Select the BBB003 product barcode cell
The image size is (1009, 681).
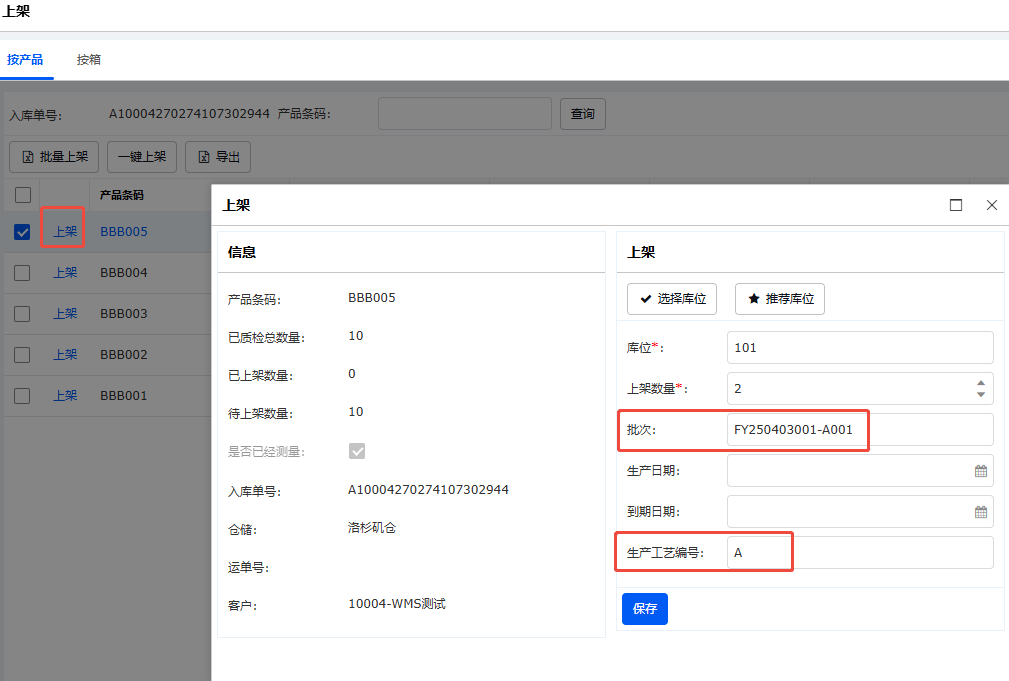click(x=124, y=314)
